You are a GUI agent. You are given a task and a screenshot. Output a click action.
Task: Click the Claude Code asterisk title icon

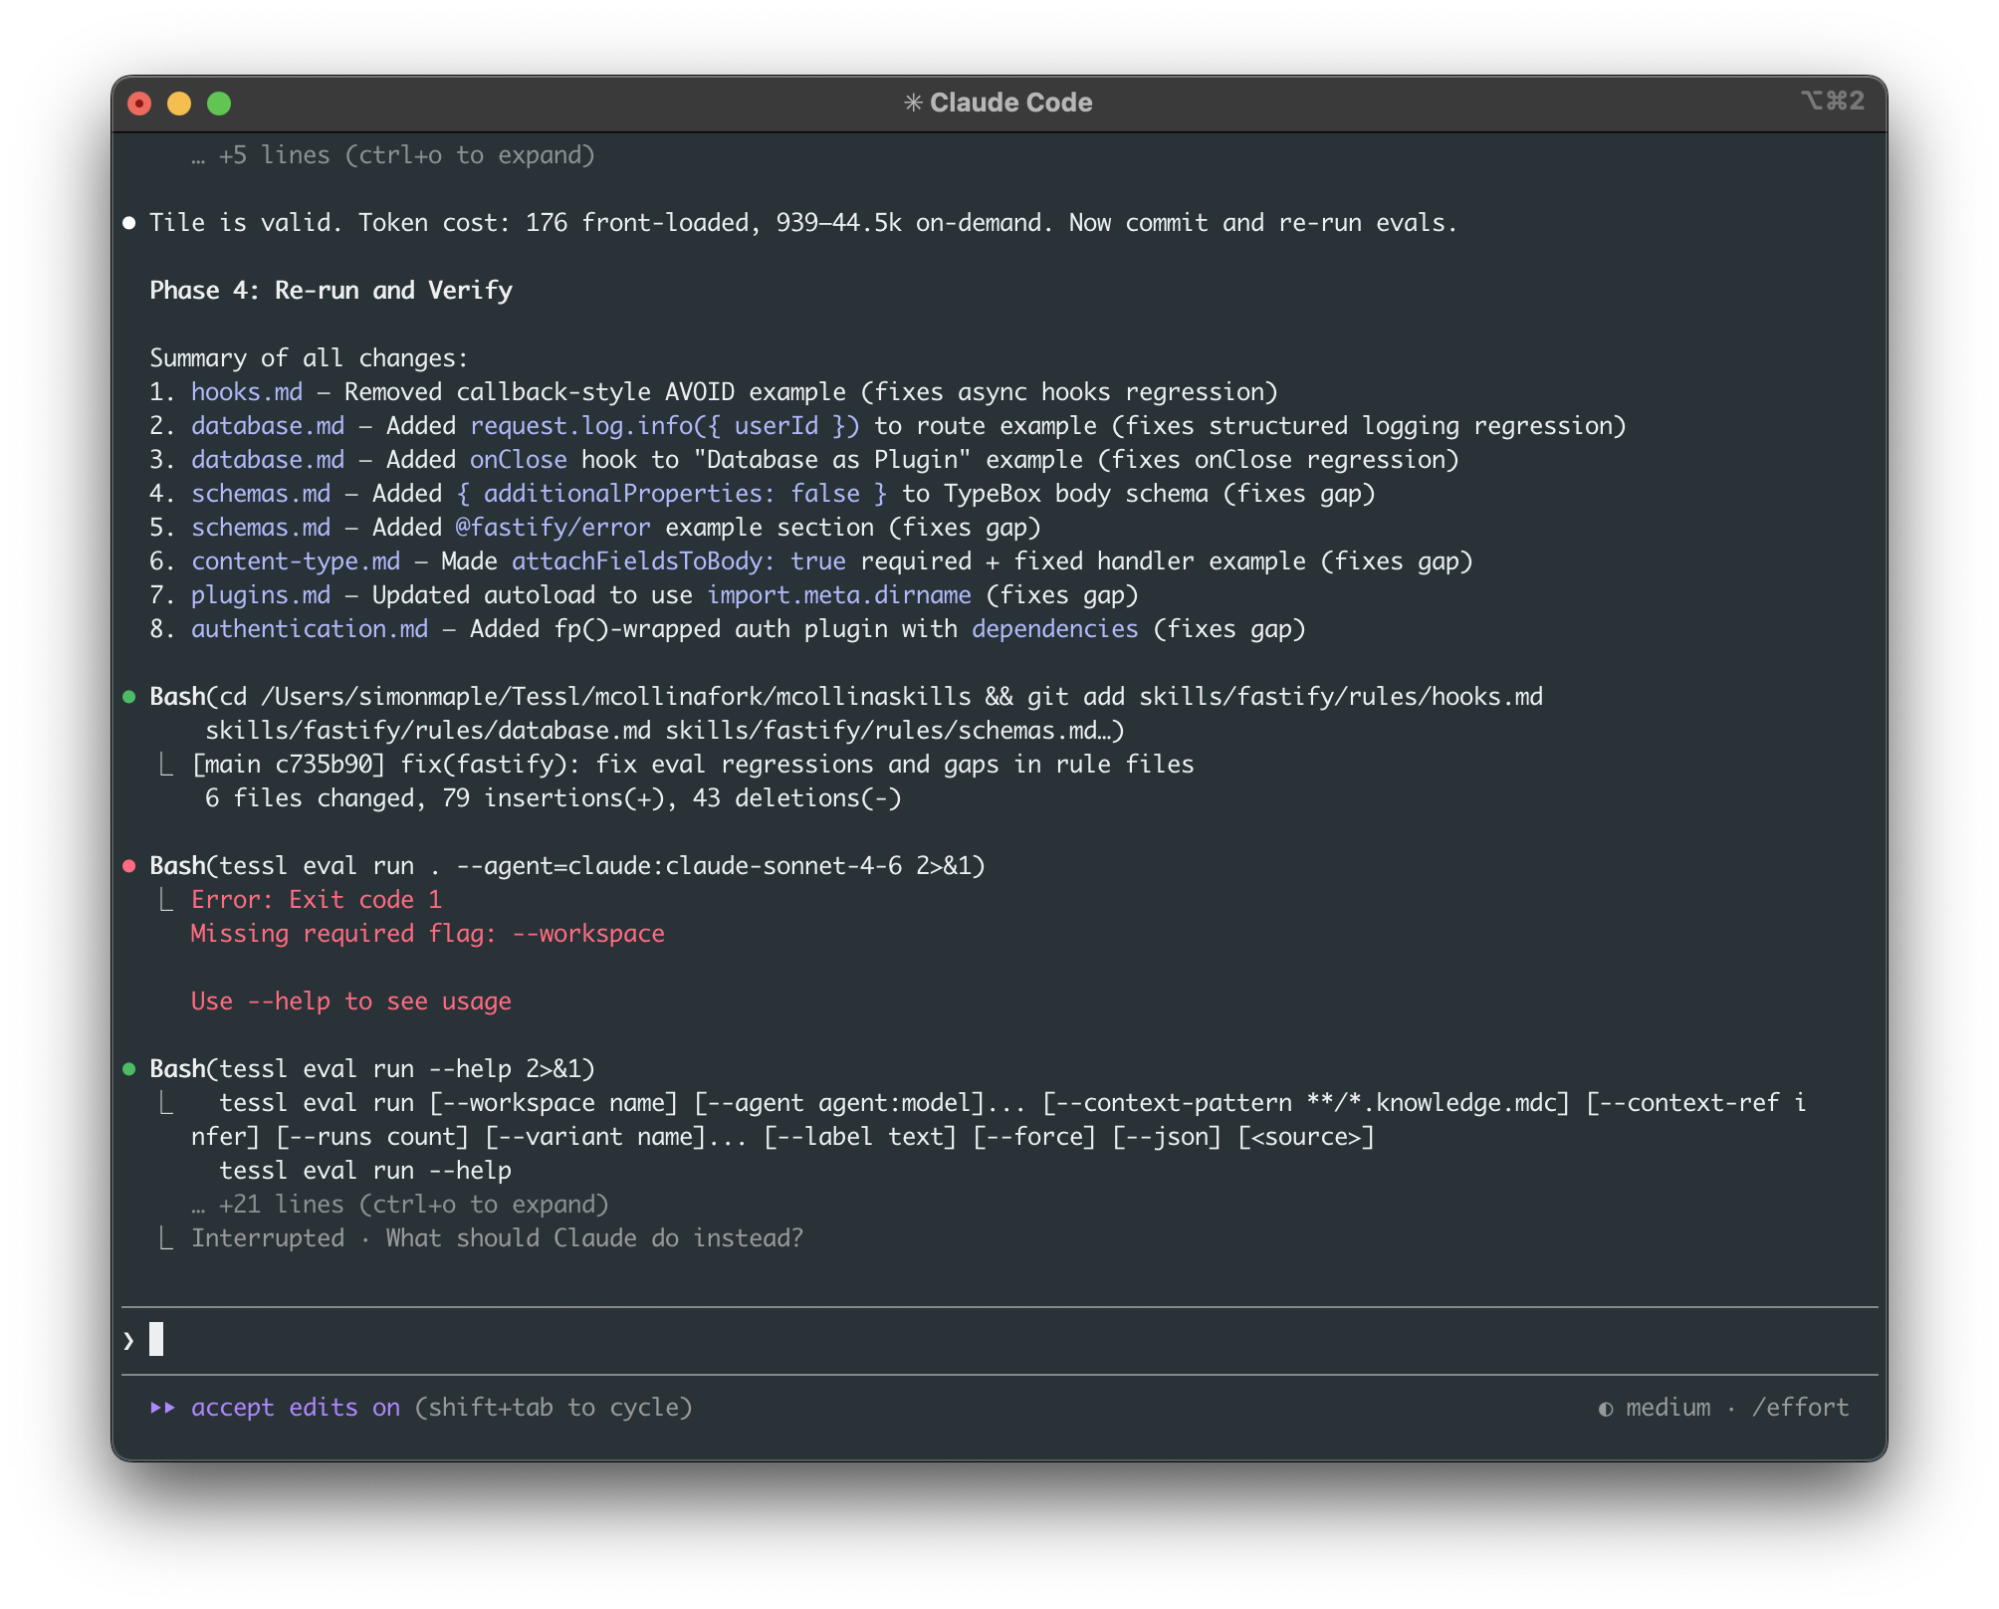point(912,103)
